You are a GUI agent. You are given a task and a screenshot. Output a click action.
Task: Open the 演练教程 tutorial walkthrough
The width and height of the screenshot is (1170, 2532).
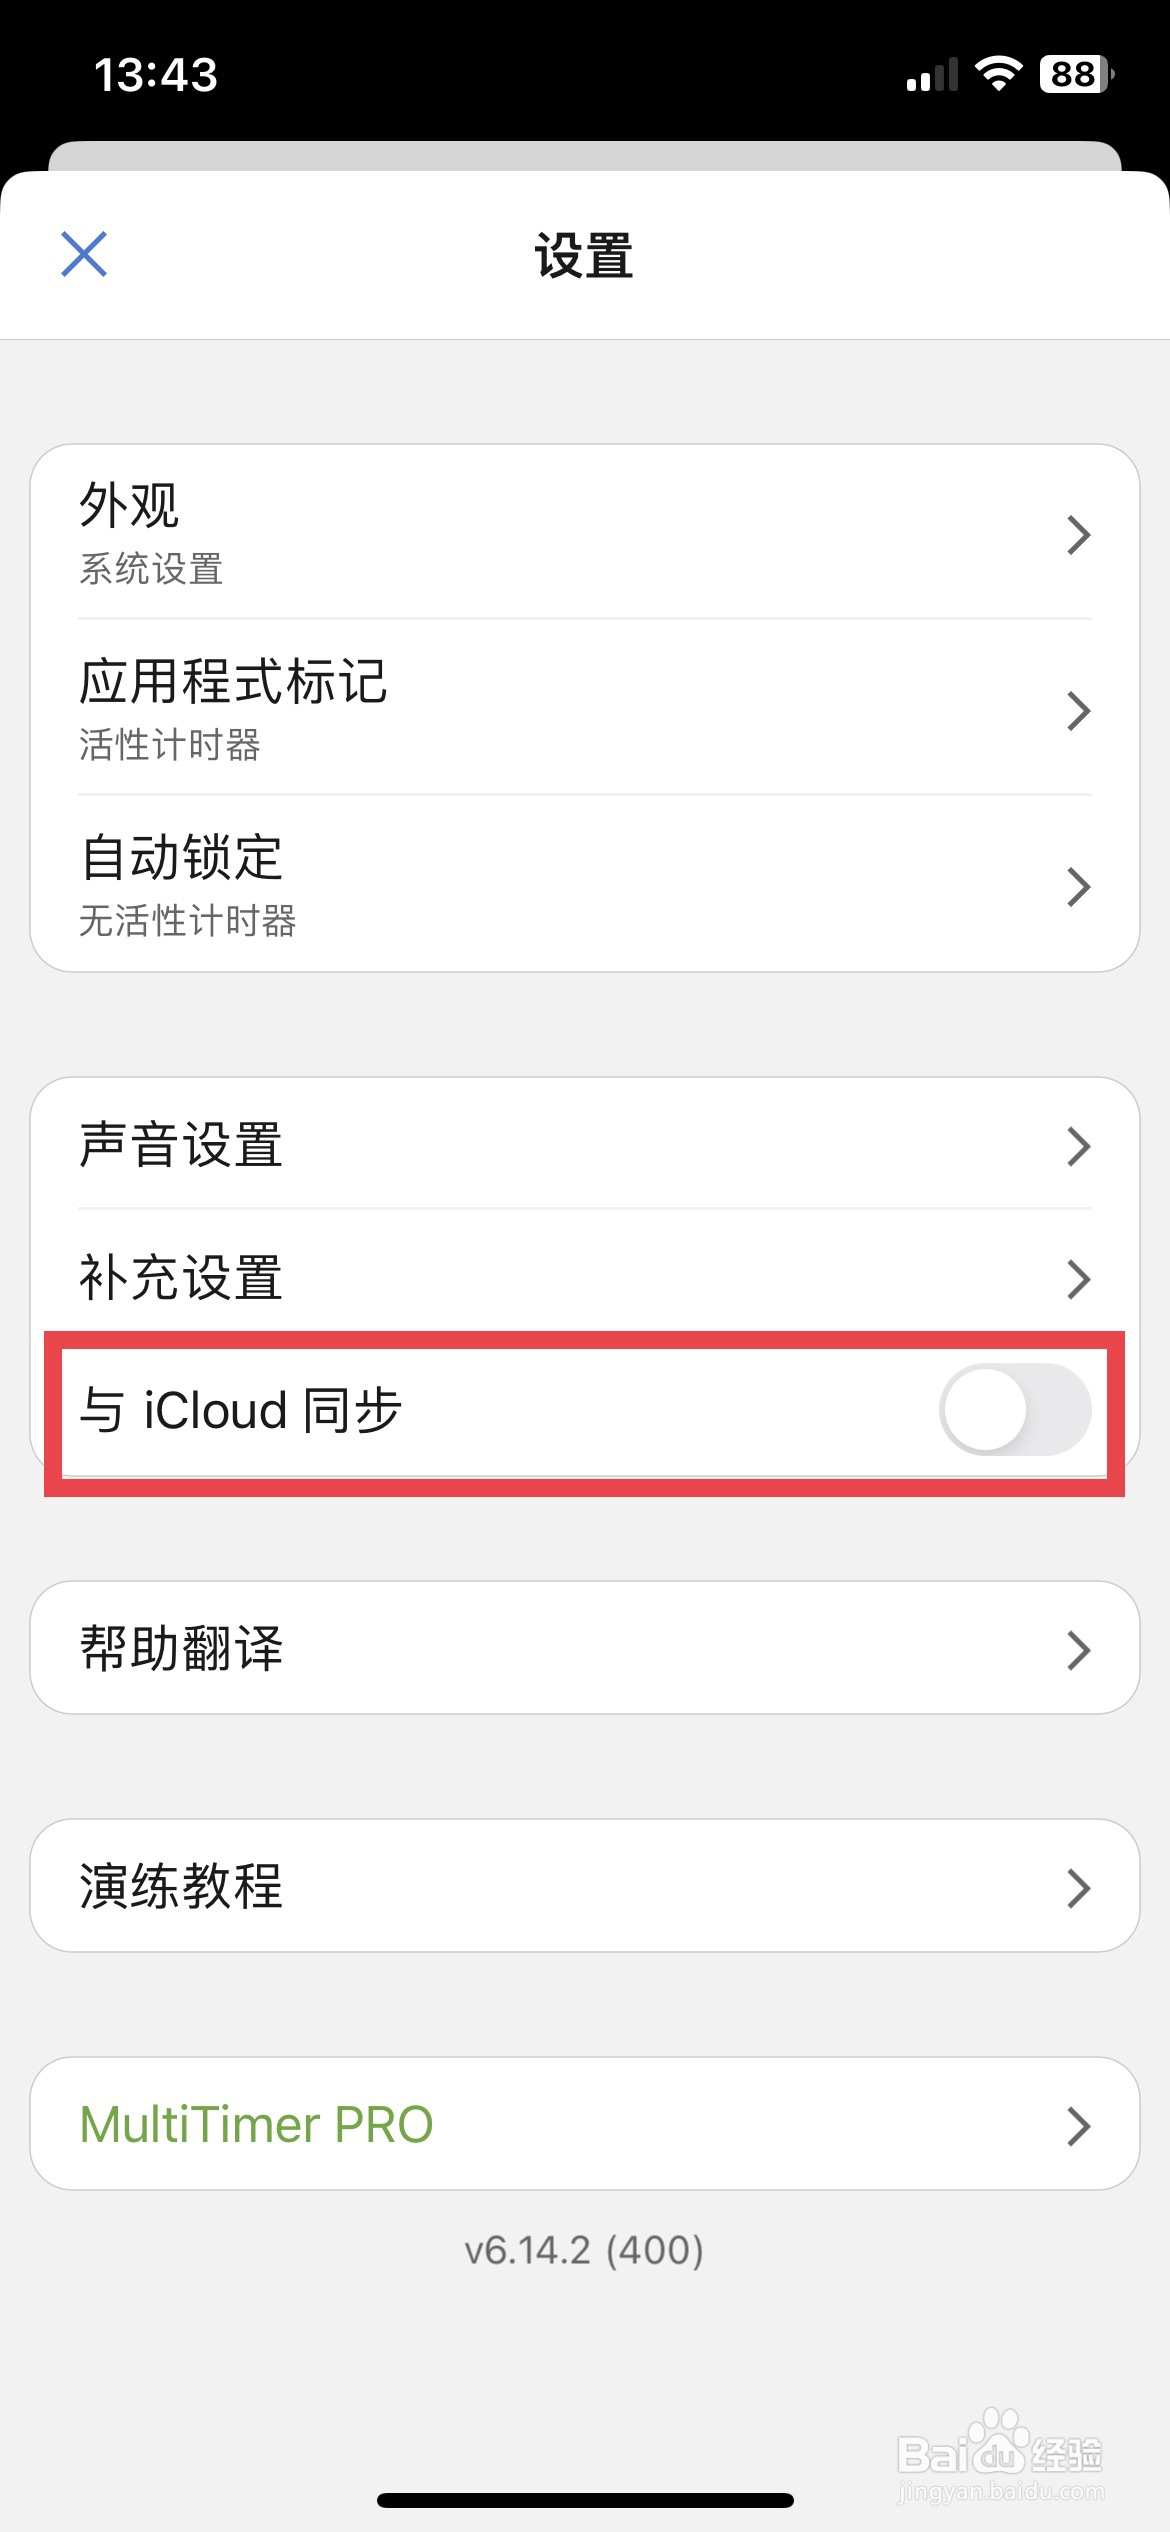pos(585,1886)
